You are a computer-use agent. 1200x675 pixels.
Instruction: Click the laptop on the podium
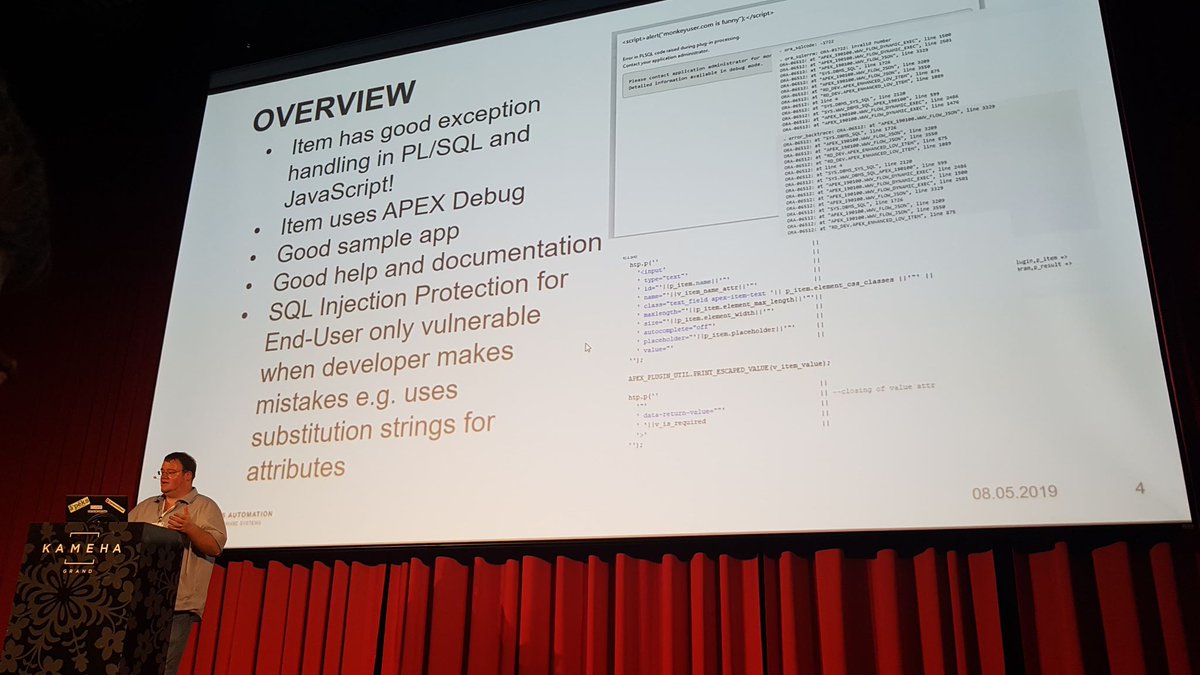click(98, 507)
